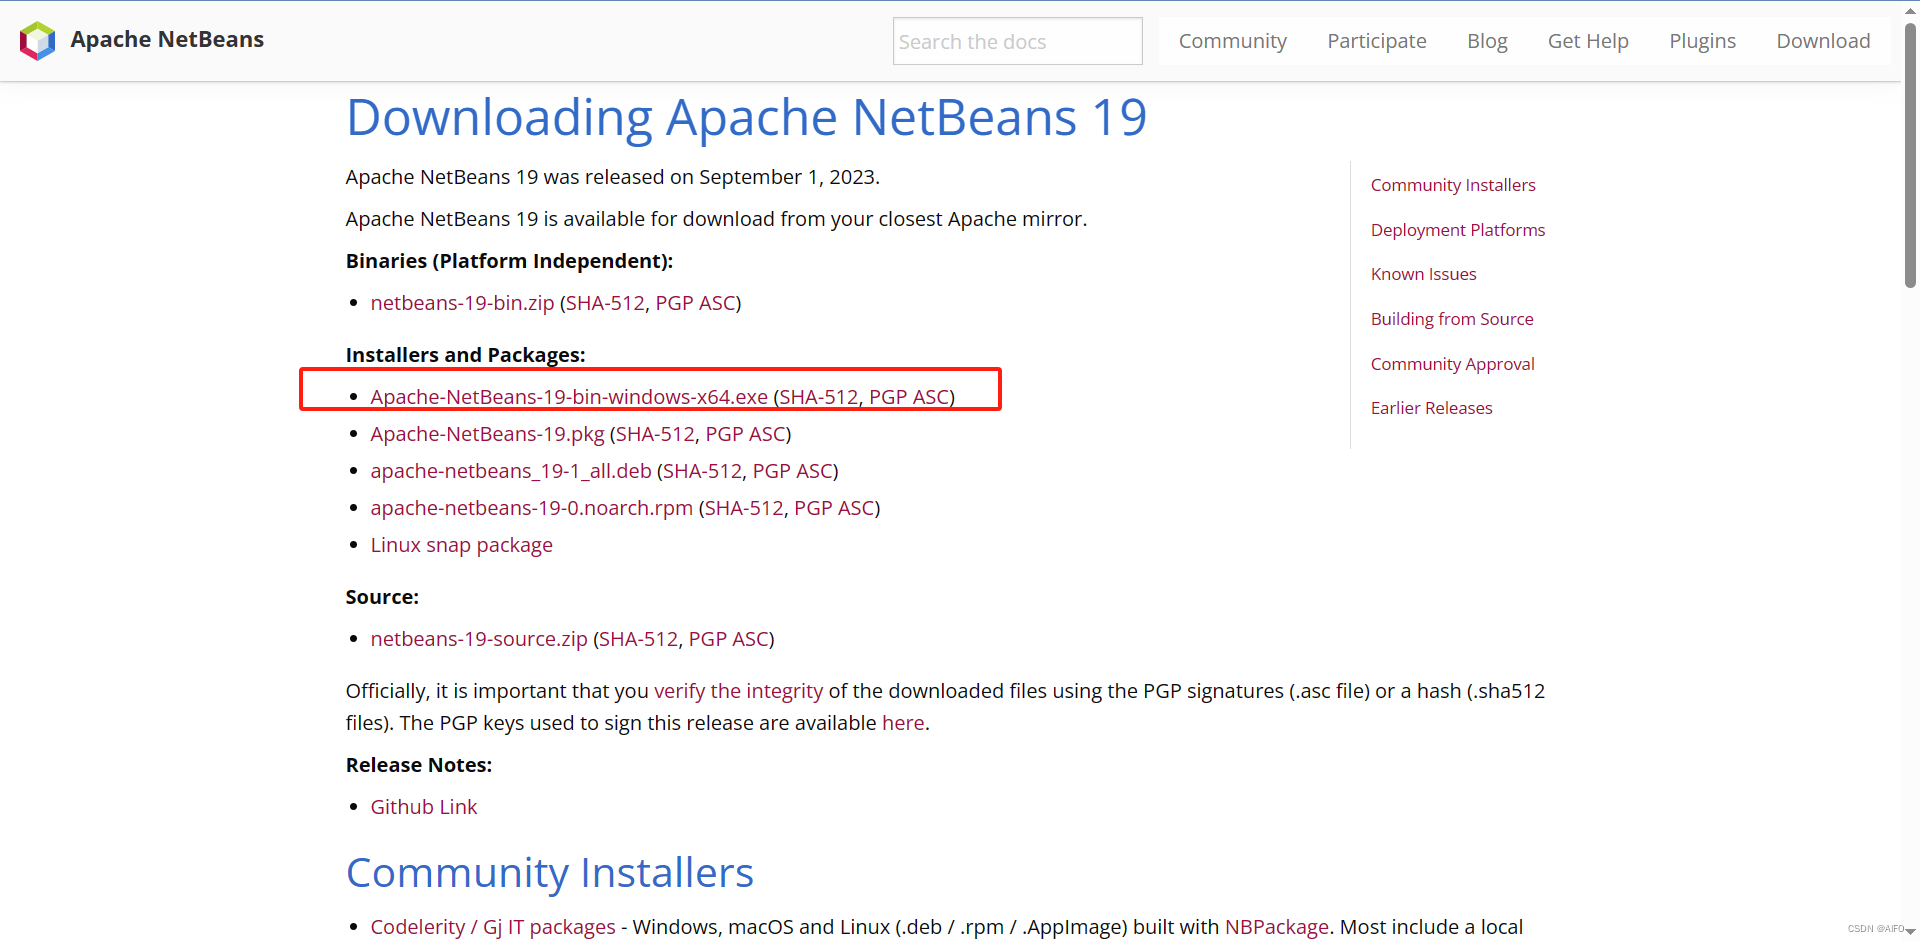
Task: Open SHA-512 for netbeans-19-source.zip
Action: 638,639
